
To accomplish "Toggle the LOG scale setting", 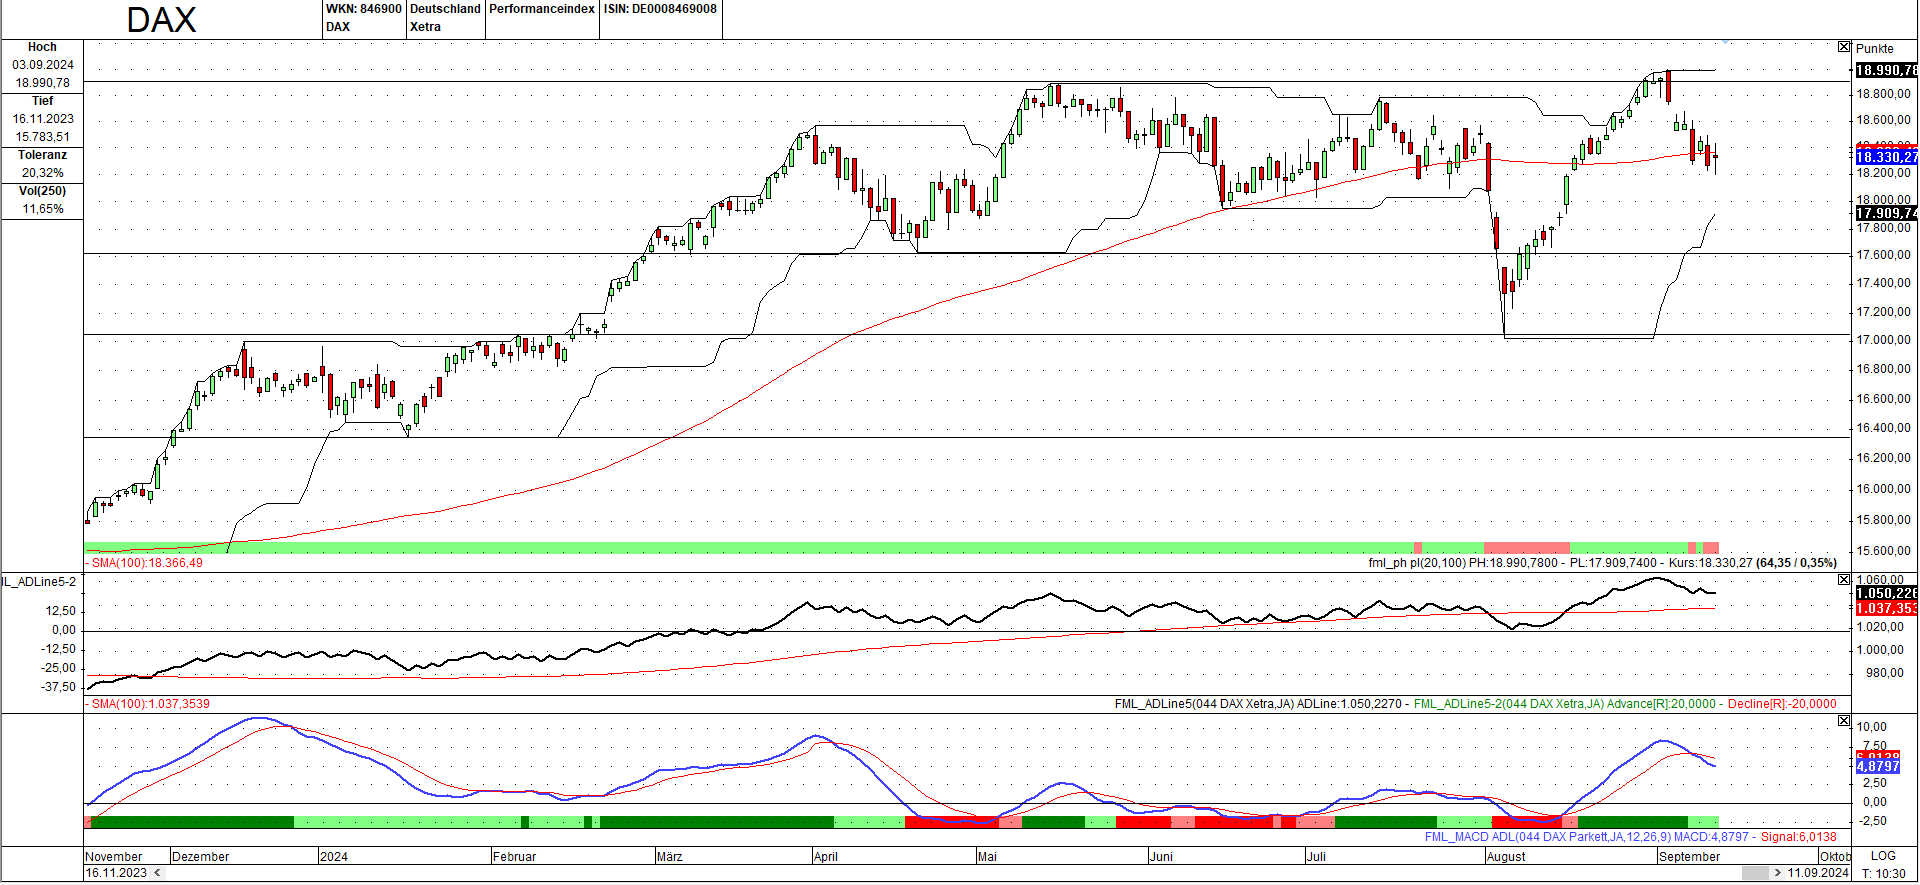I will tap(1883, 856).
